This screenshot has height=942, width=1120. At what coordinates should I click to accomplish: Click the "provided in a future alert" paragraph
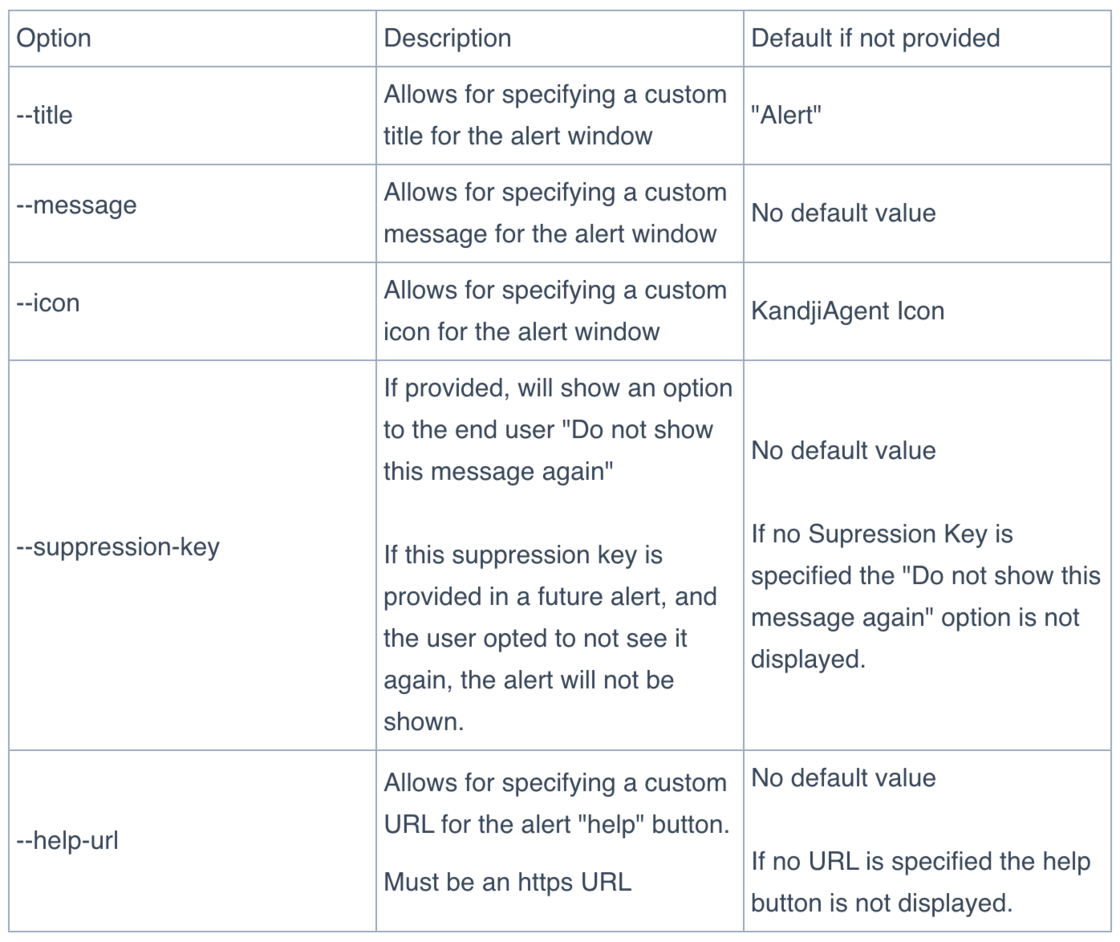[x=550, y=638]
